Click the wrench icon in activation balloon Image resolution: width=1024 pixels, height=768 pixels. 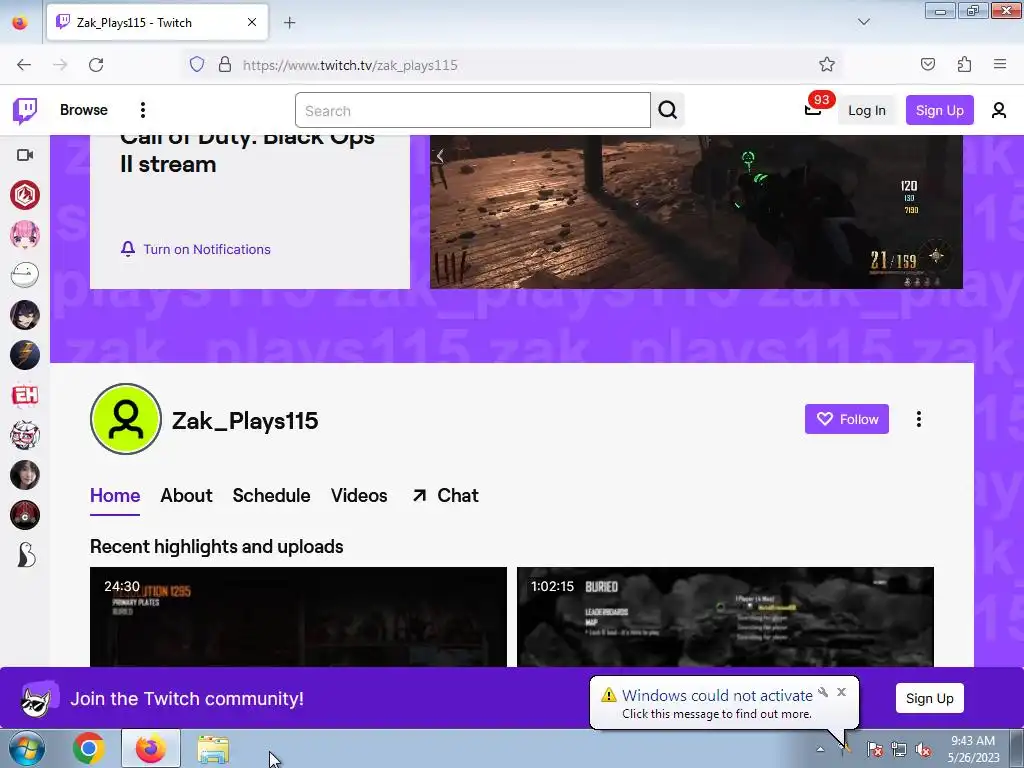(823, 692)
